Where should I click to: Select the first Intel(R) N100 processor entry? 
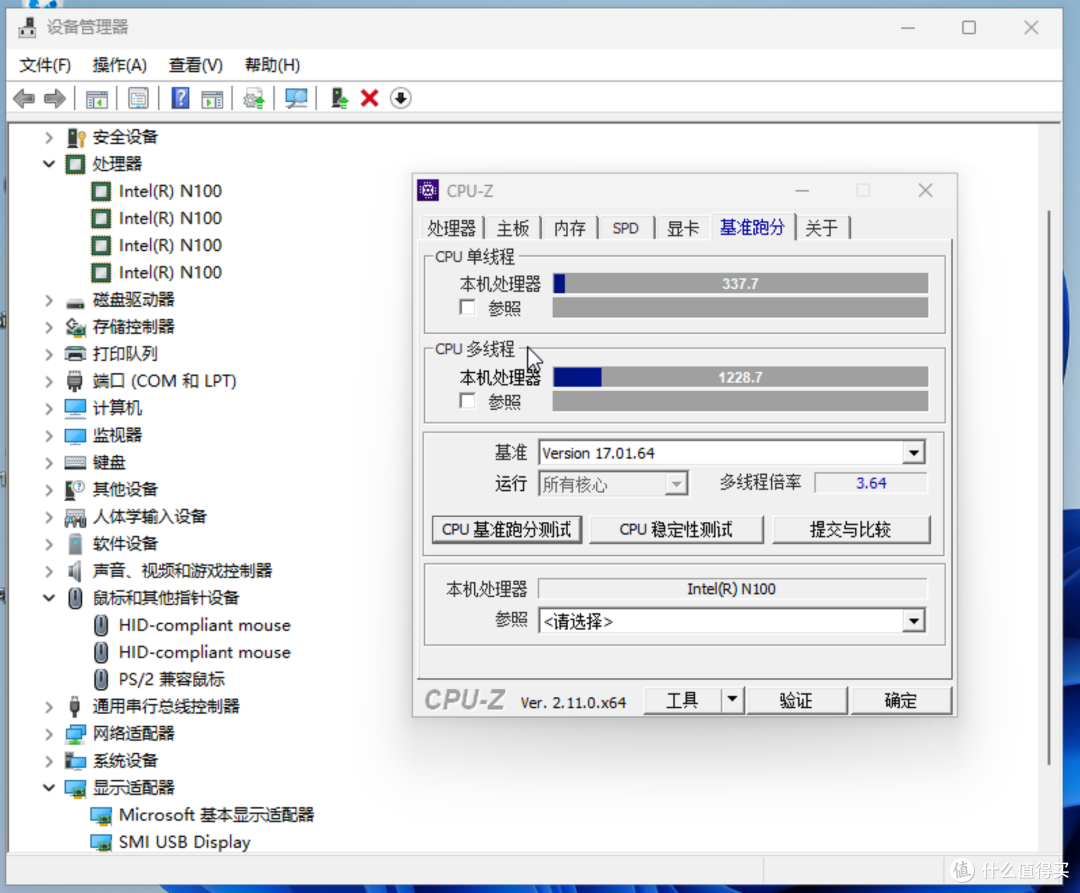point(170,191)
